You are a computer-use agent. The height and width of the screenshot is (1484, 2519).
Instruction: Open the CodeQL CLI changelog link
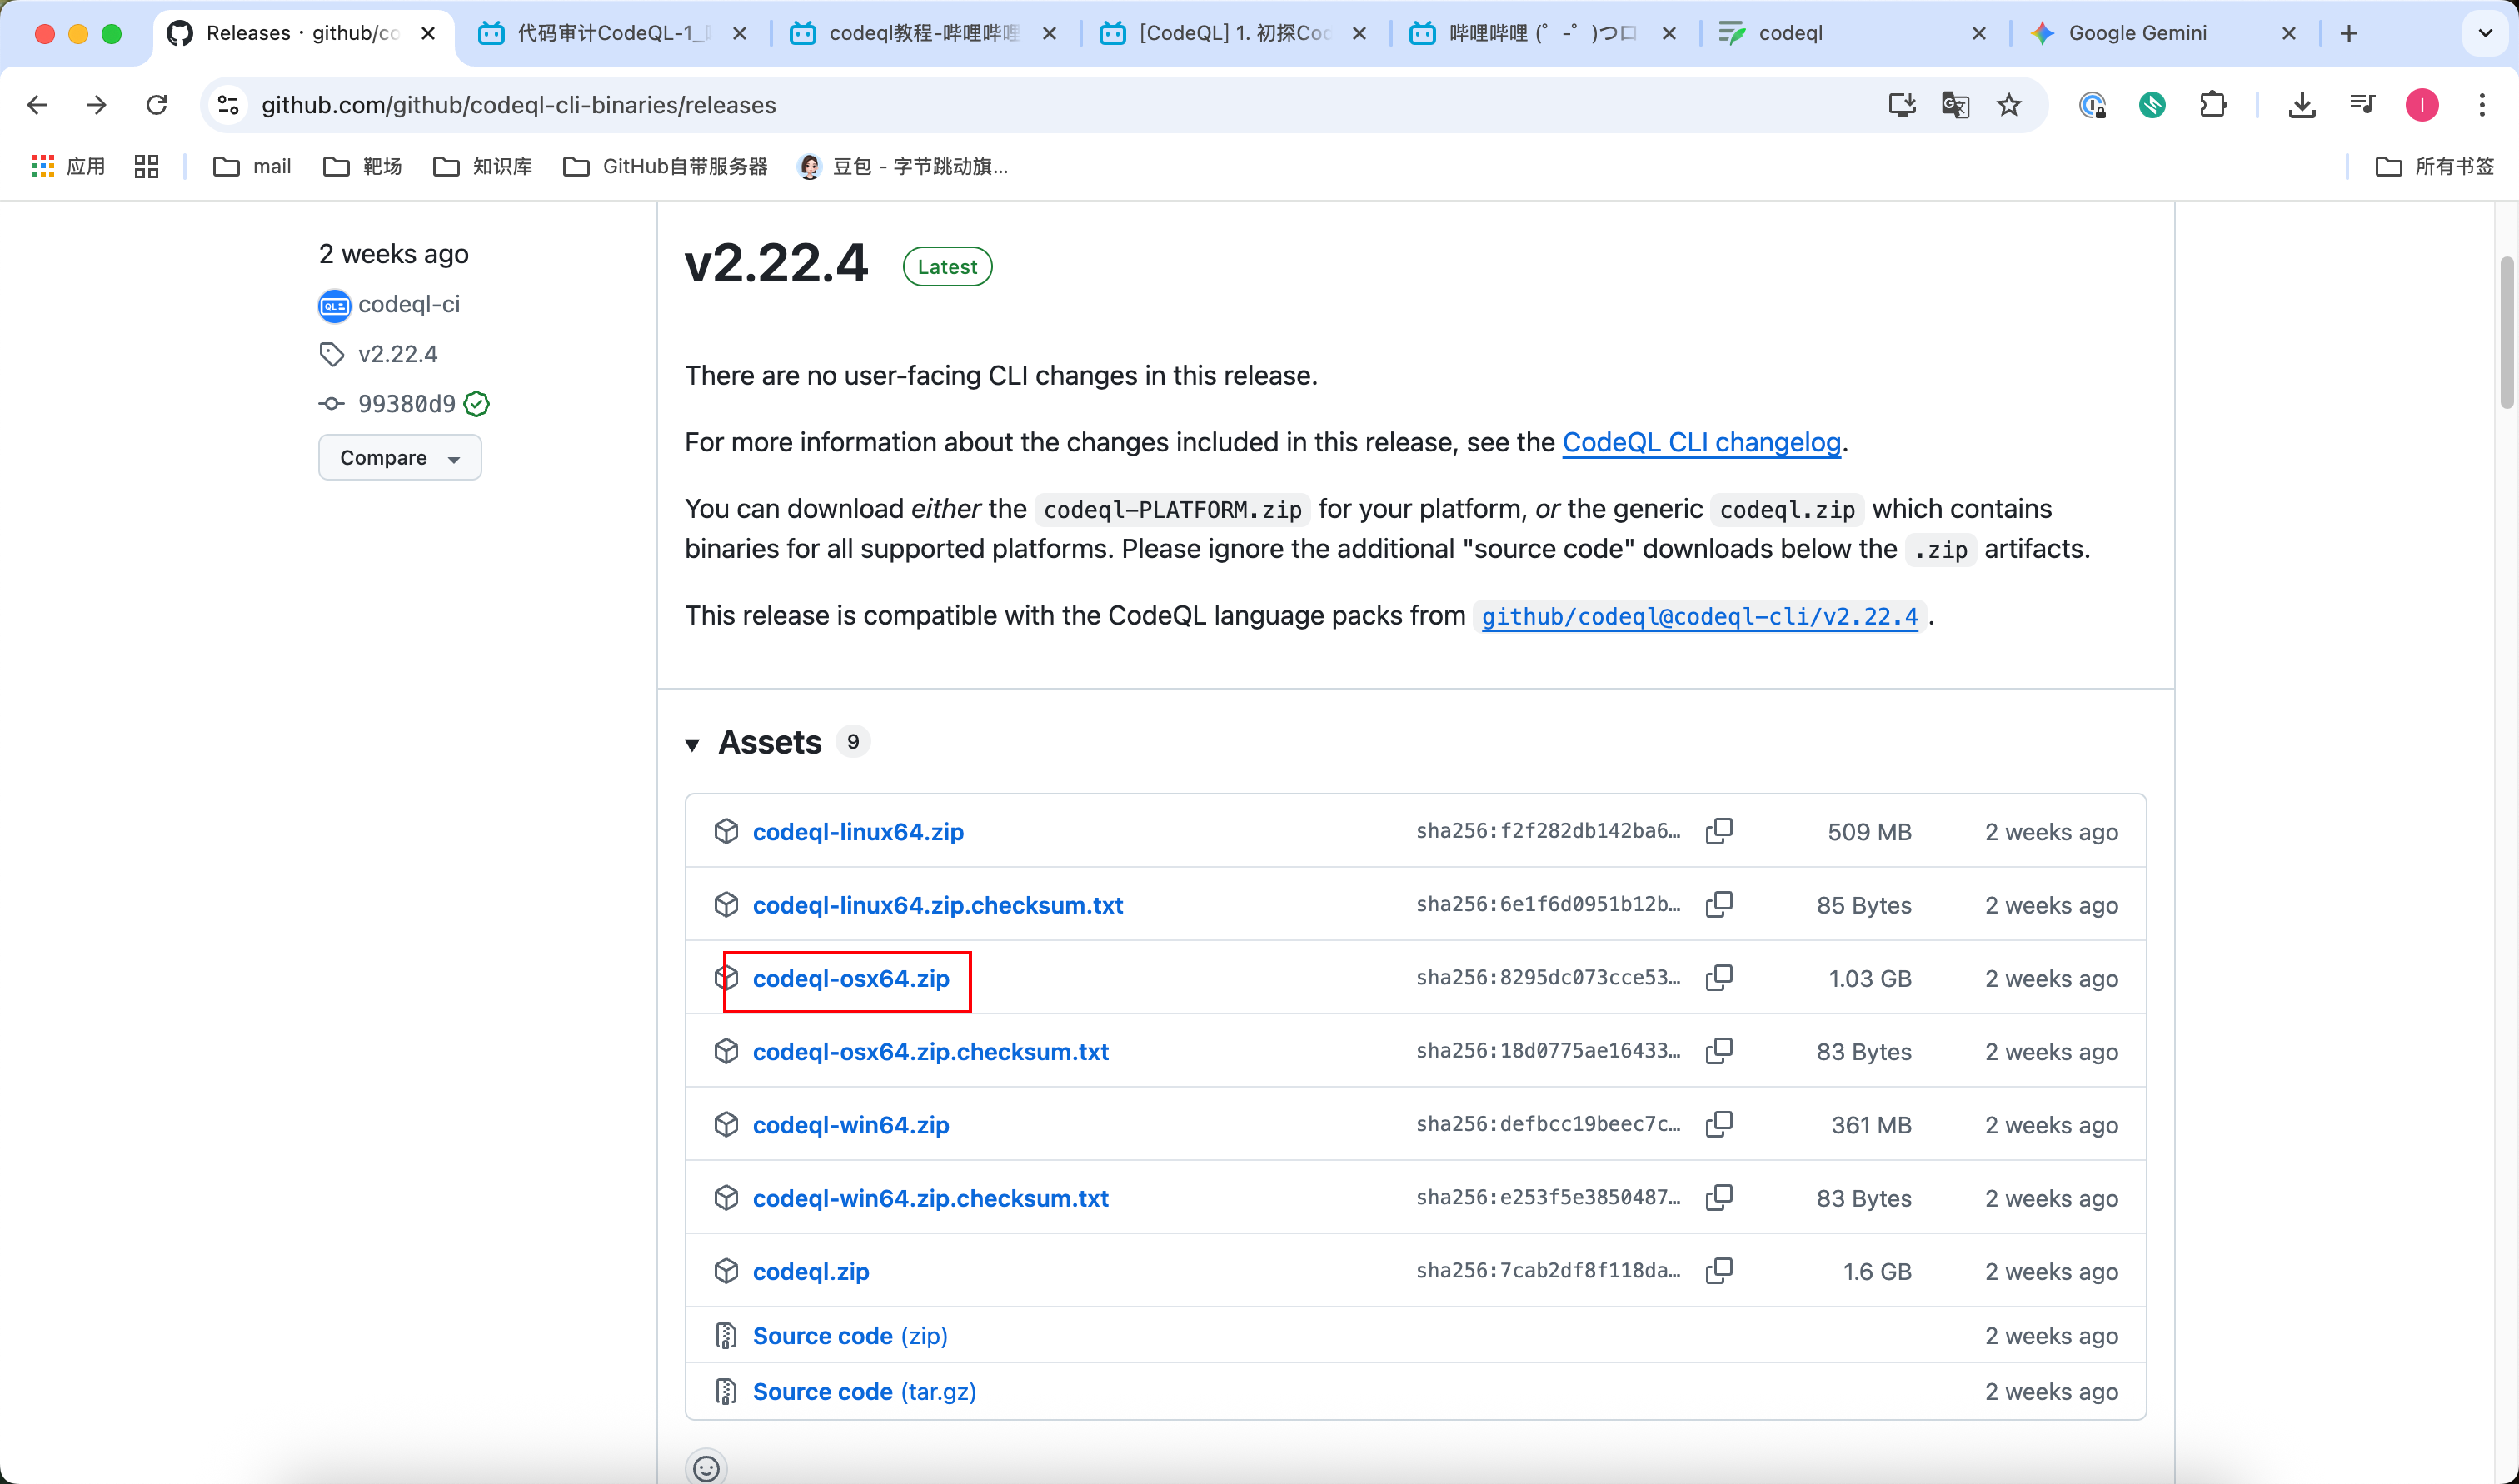(1701, 442)
